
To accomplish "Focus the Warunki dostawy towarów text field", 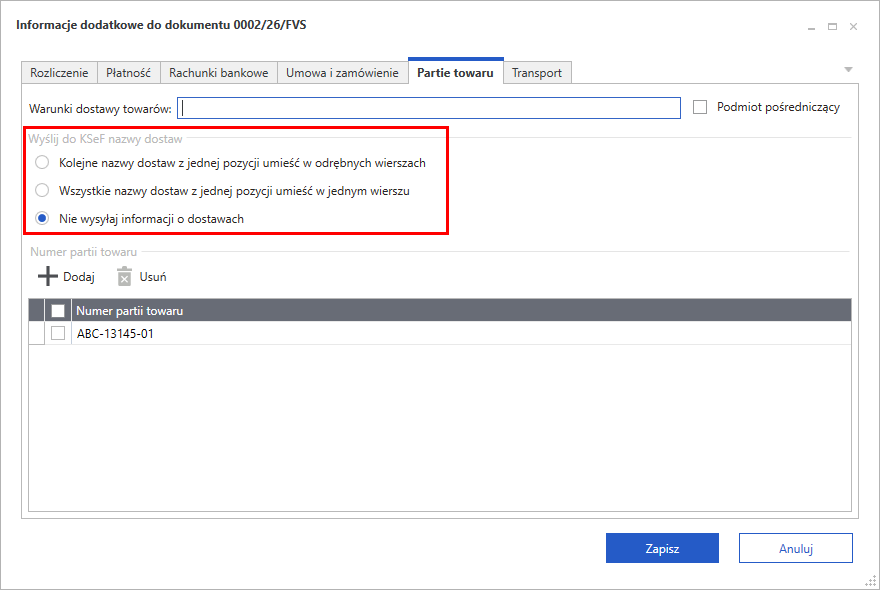I will click(430, 107).
